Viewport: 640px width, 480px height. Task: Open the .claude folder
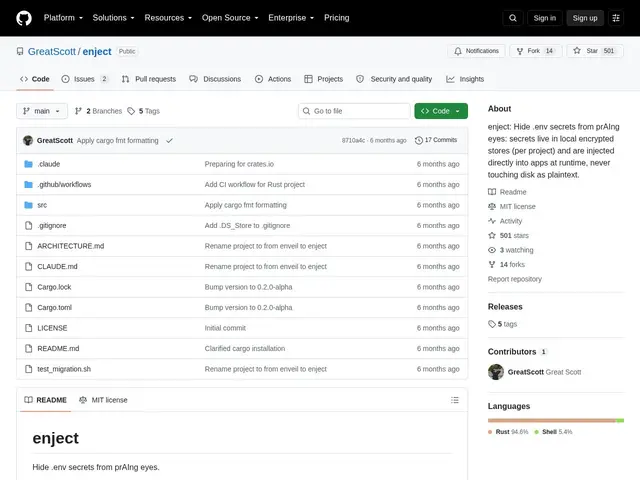pos(49,164)
